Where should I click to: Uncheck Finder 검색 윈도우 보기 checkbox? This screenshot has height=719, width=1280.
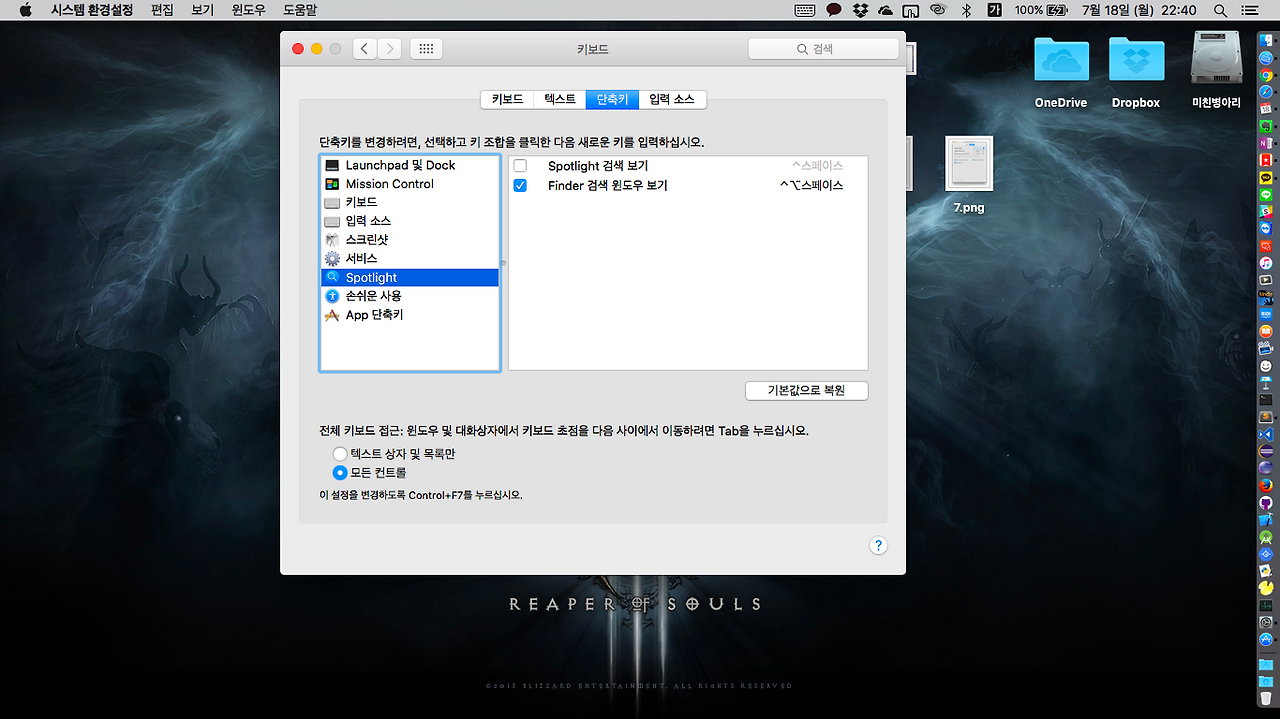(520, 185)
